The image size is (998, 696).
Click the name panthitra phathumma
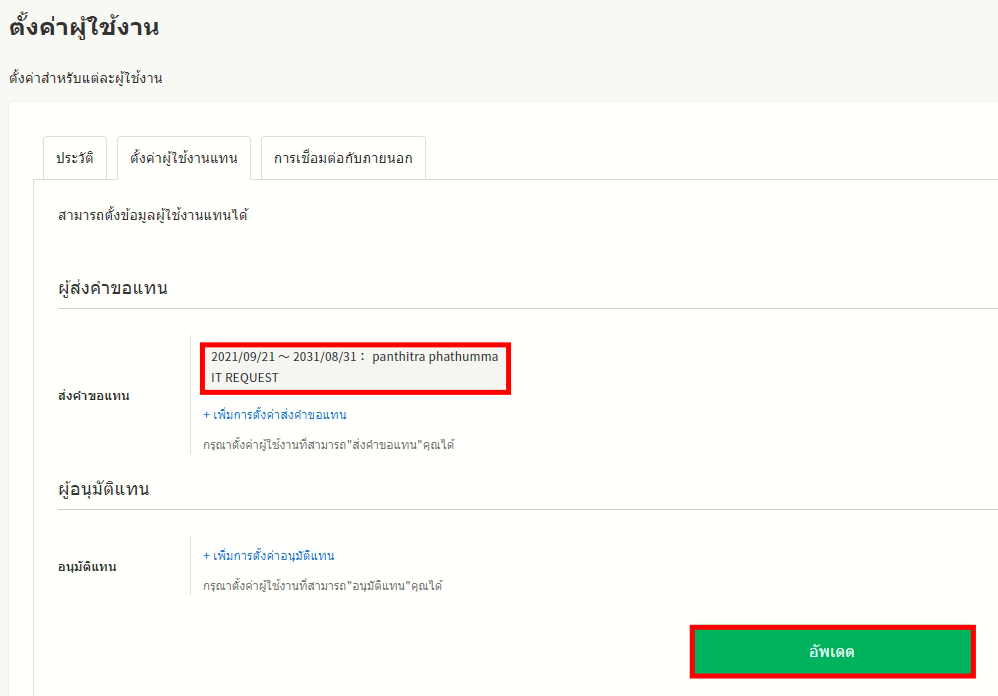(x=435, y=357)
